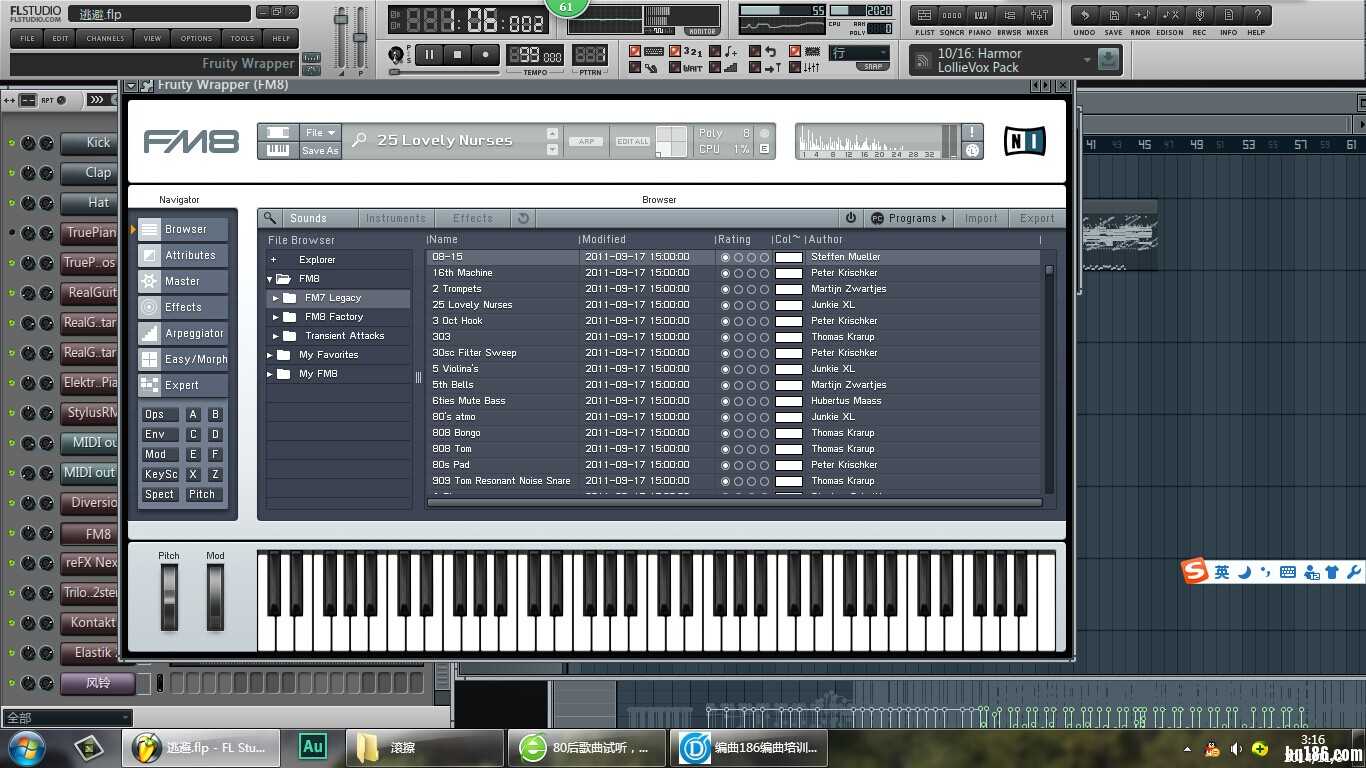Click the REC microphone icon
The width and height of the screenshot is (1366, 768).
(1199, 15)
